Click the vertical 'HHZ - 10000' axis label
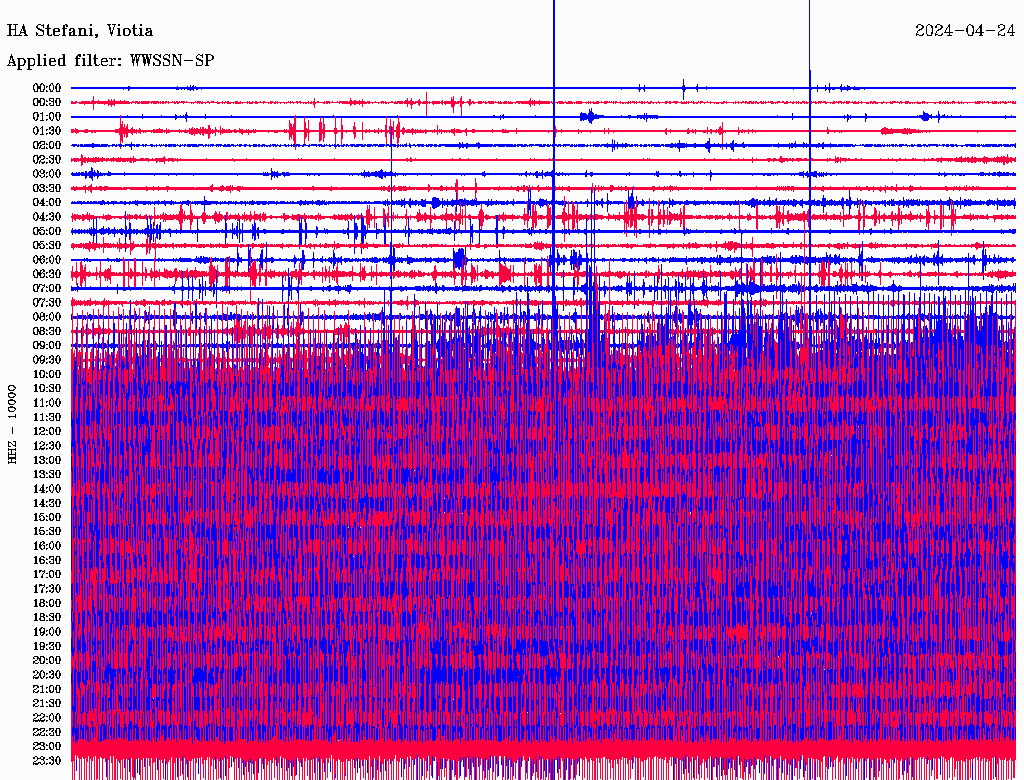Image resolution: width=1024 pixels, height=780 pixels. click(12, 425)
